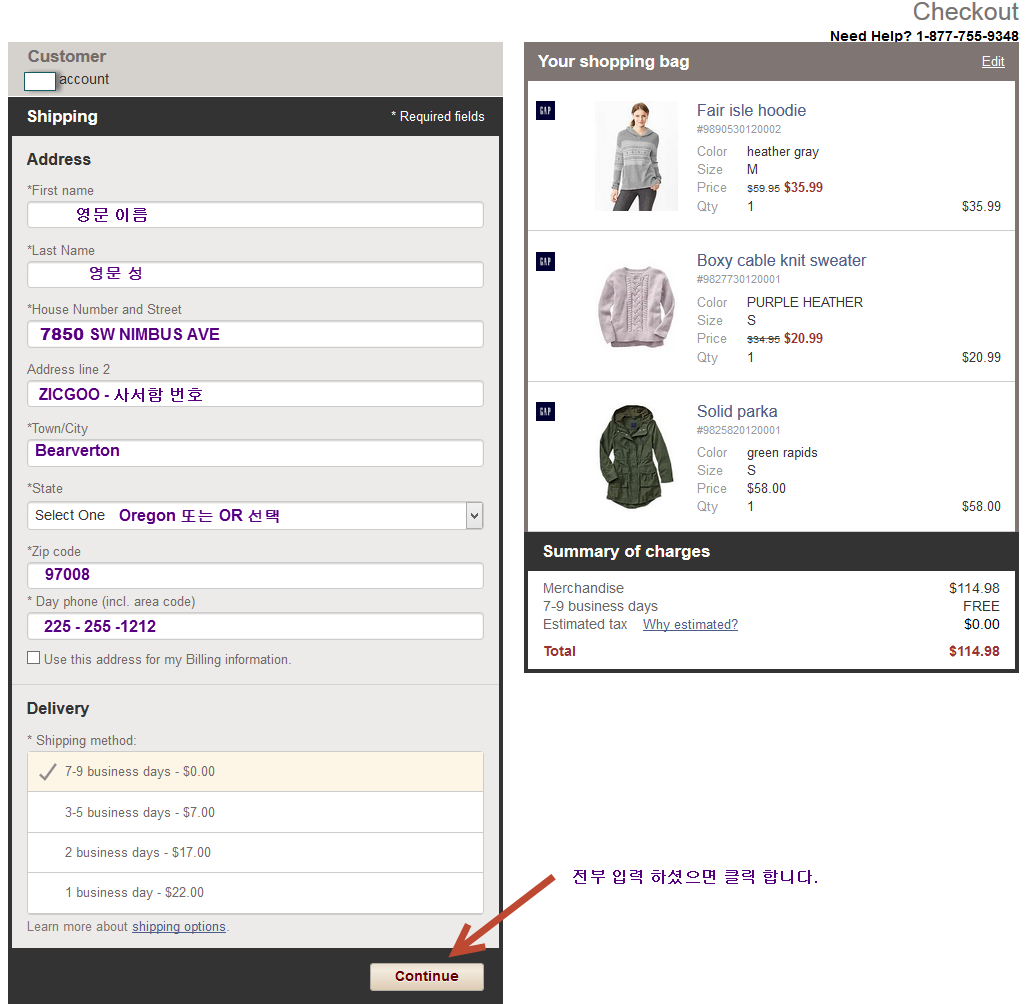1026x1004 pixels.
Task: Choose 2 business days $17.00 shipping
Action: pos(255,852)
